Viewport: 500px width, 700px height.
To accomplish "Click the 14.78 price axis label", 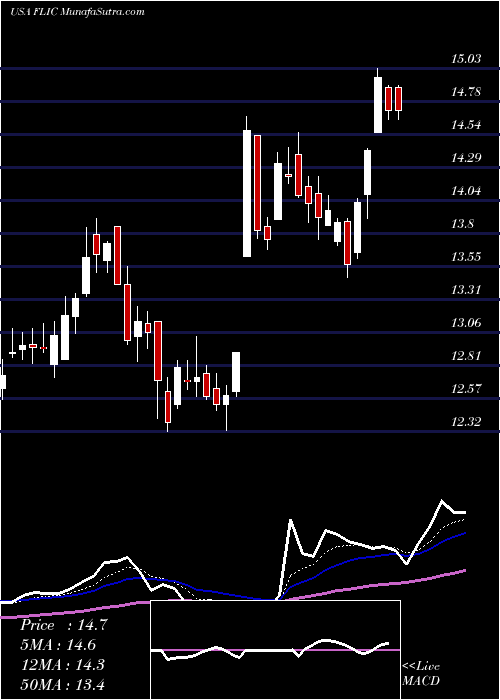I will pyautogui.click(x=466, y=92).
